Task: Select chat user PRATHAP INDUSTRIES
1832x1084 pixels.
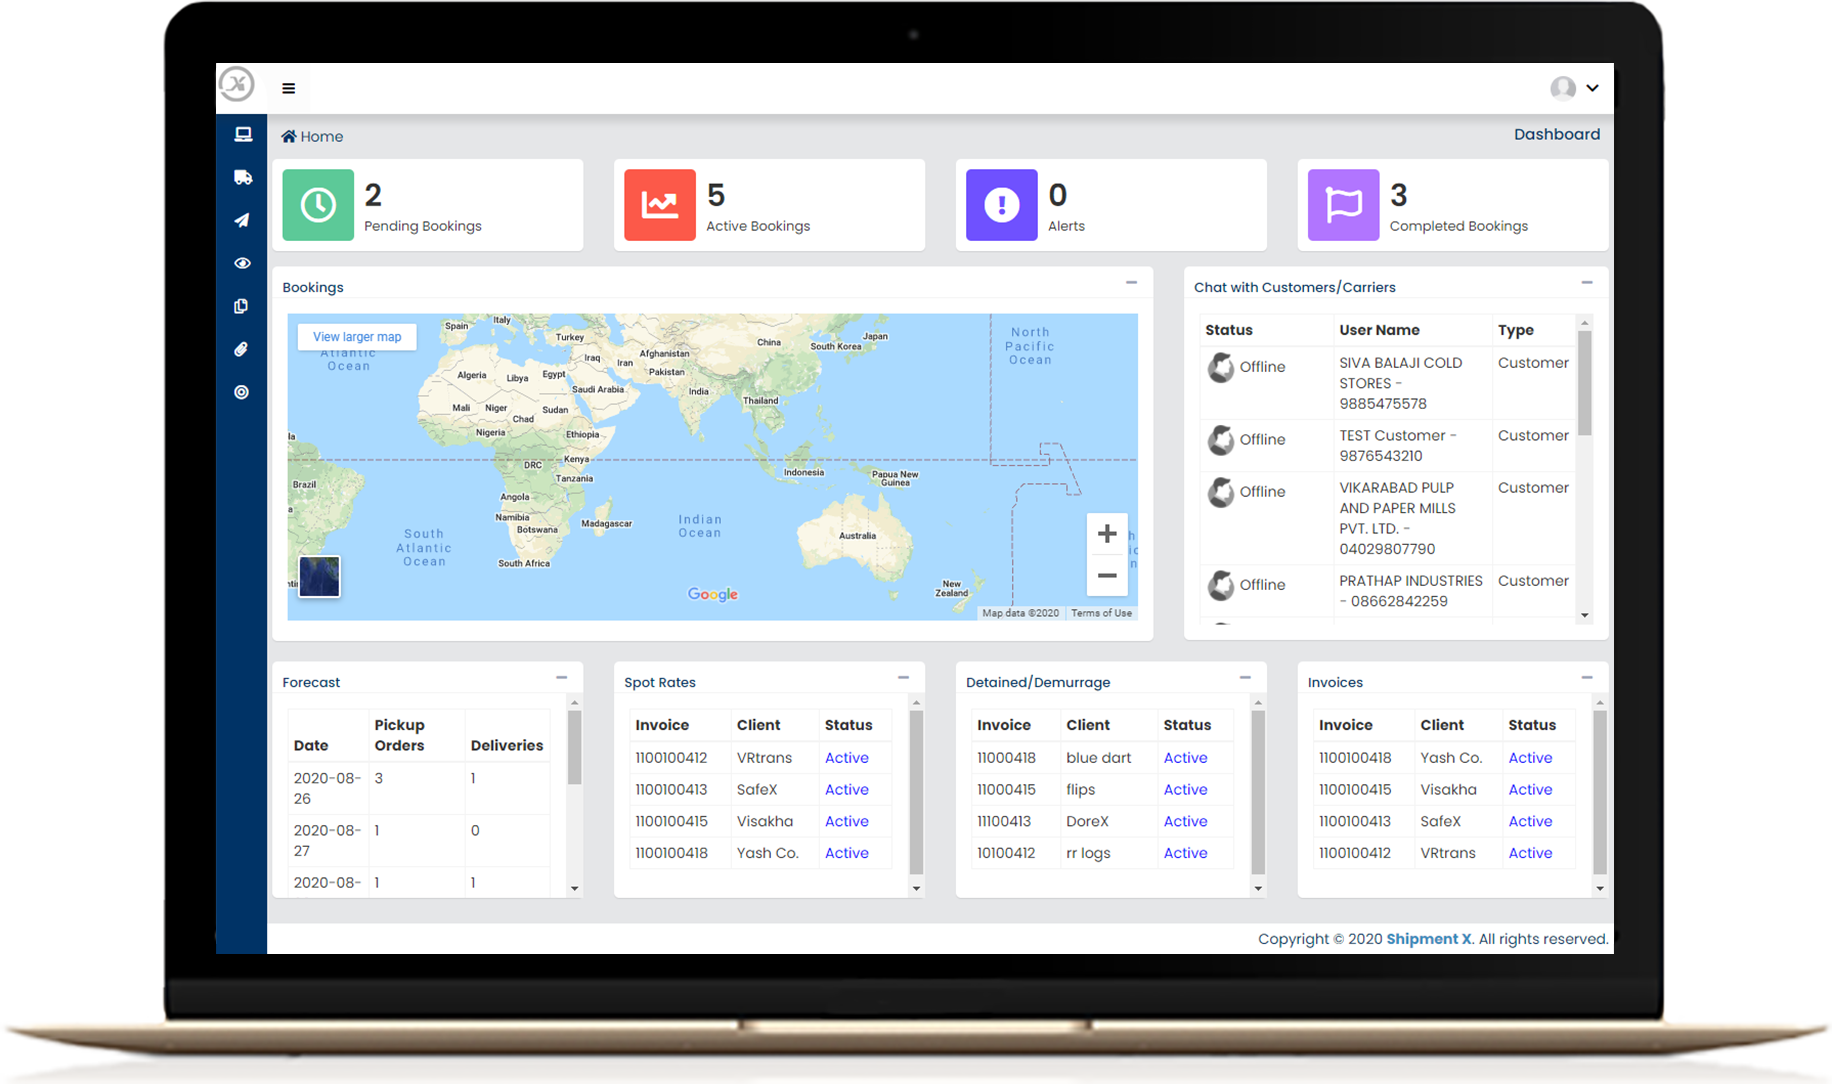Action: coord(1411,591)
